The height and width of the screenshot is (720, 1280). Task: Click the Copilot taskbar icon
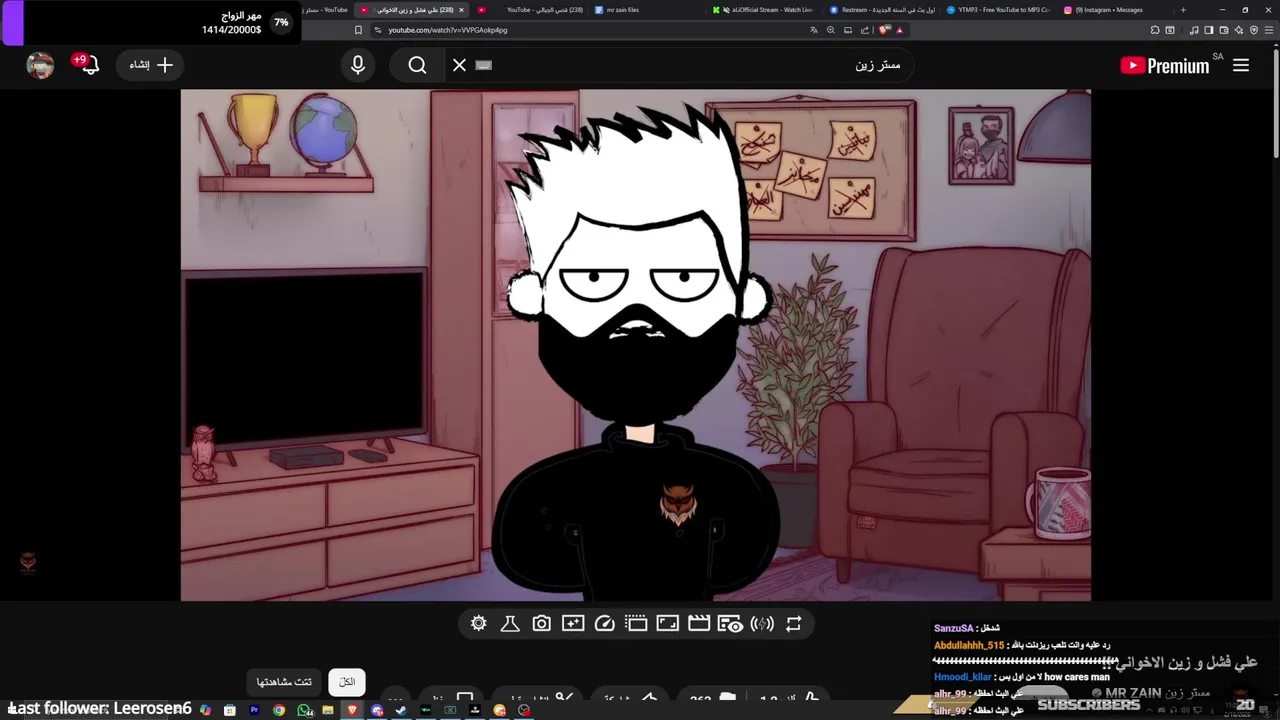point(205,710)
